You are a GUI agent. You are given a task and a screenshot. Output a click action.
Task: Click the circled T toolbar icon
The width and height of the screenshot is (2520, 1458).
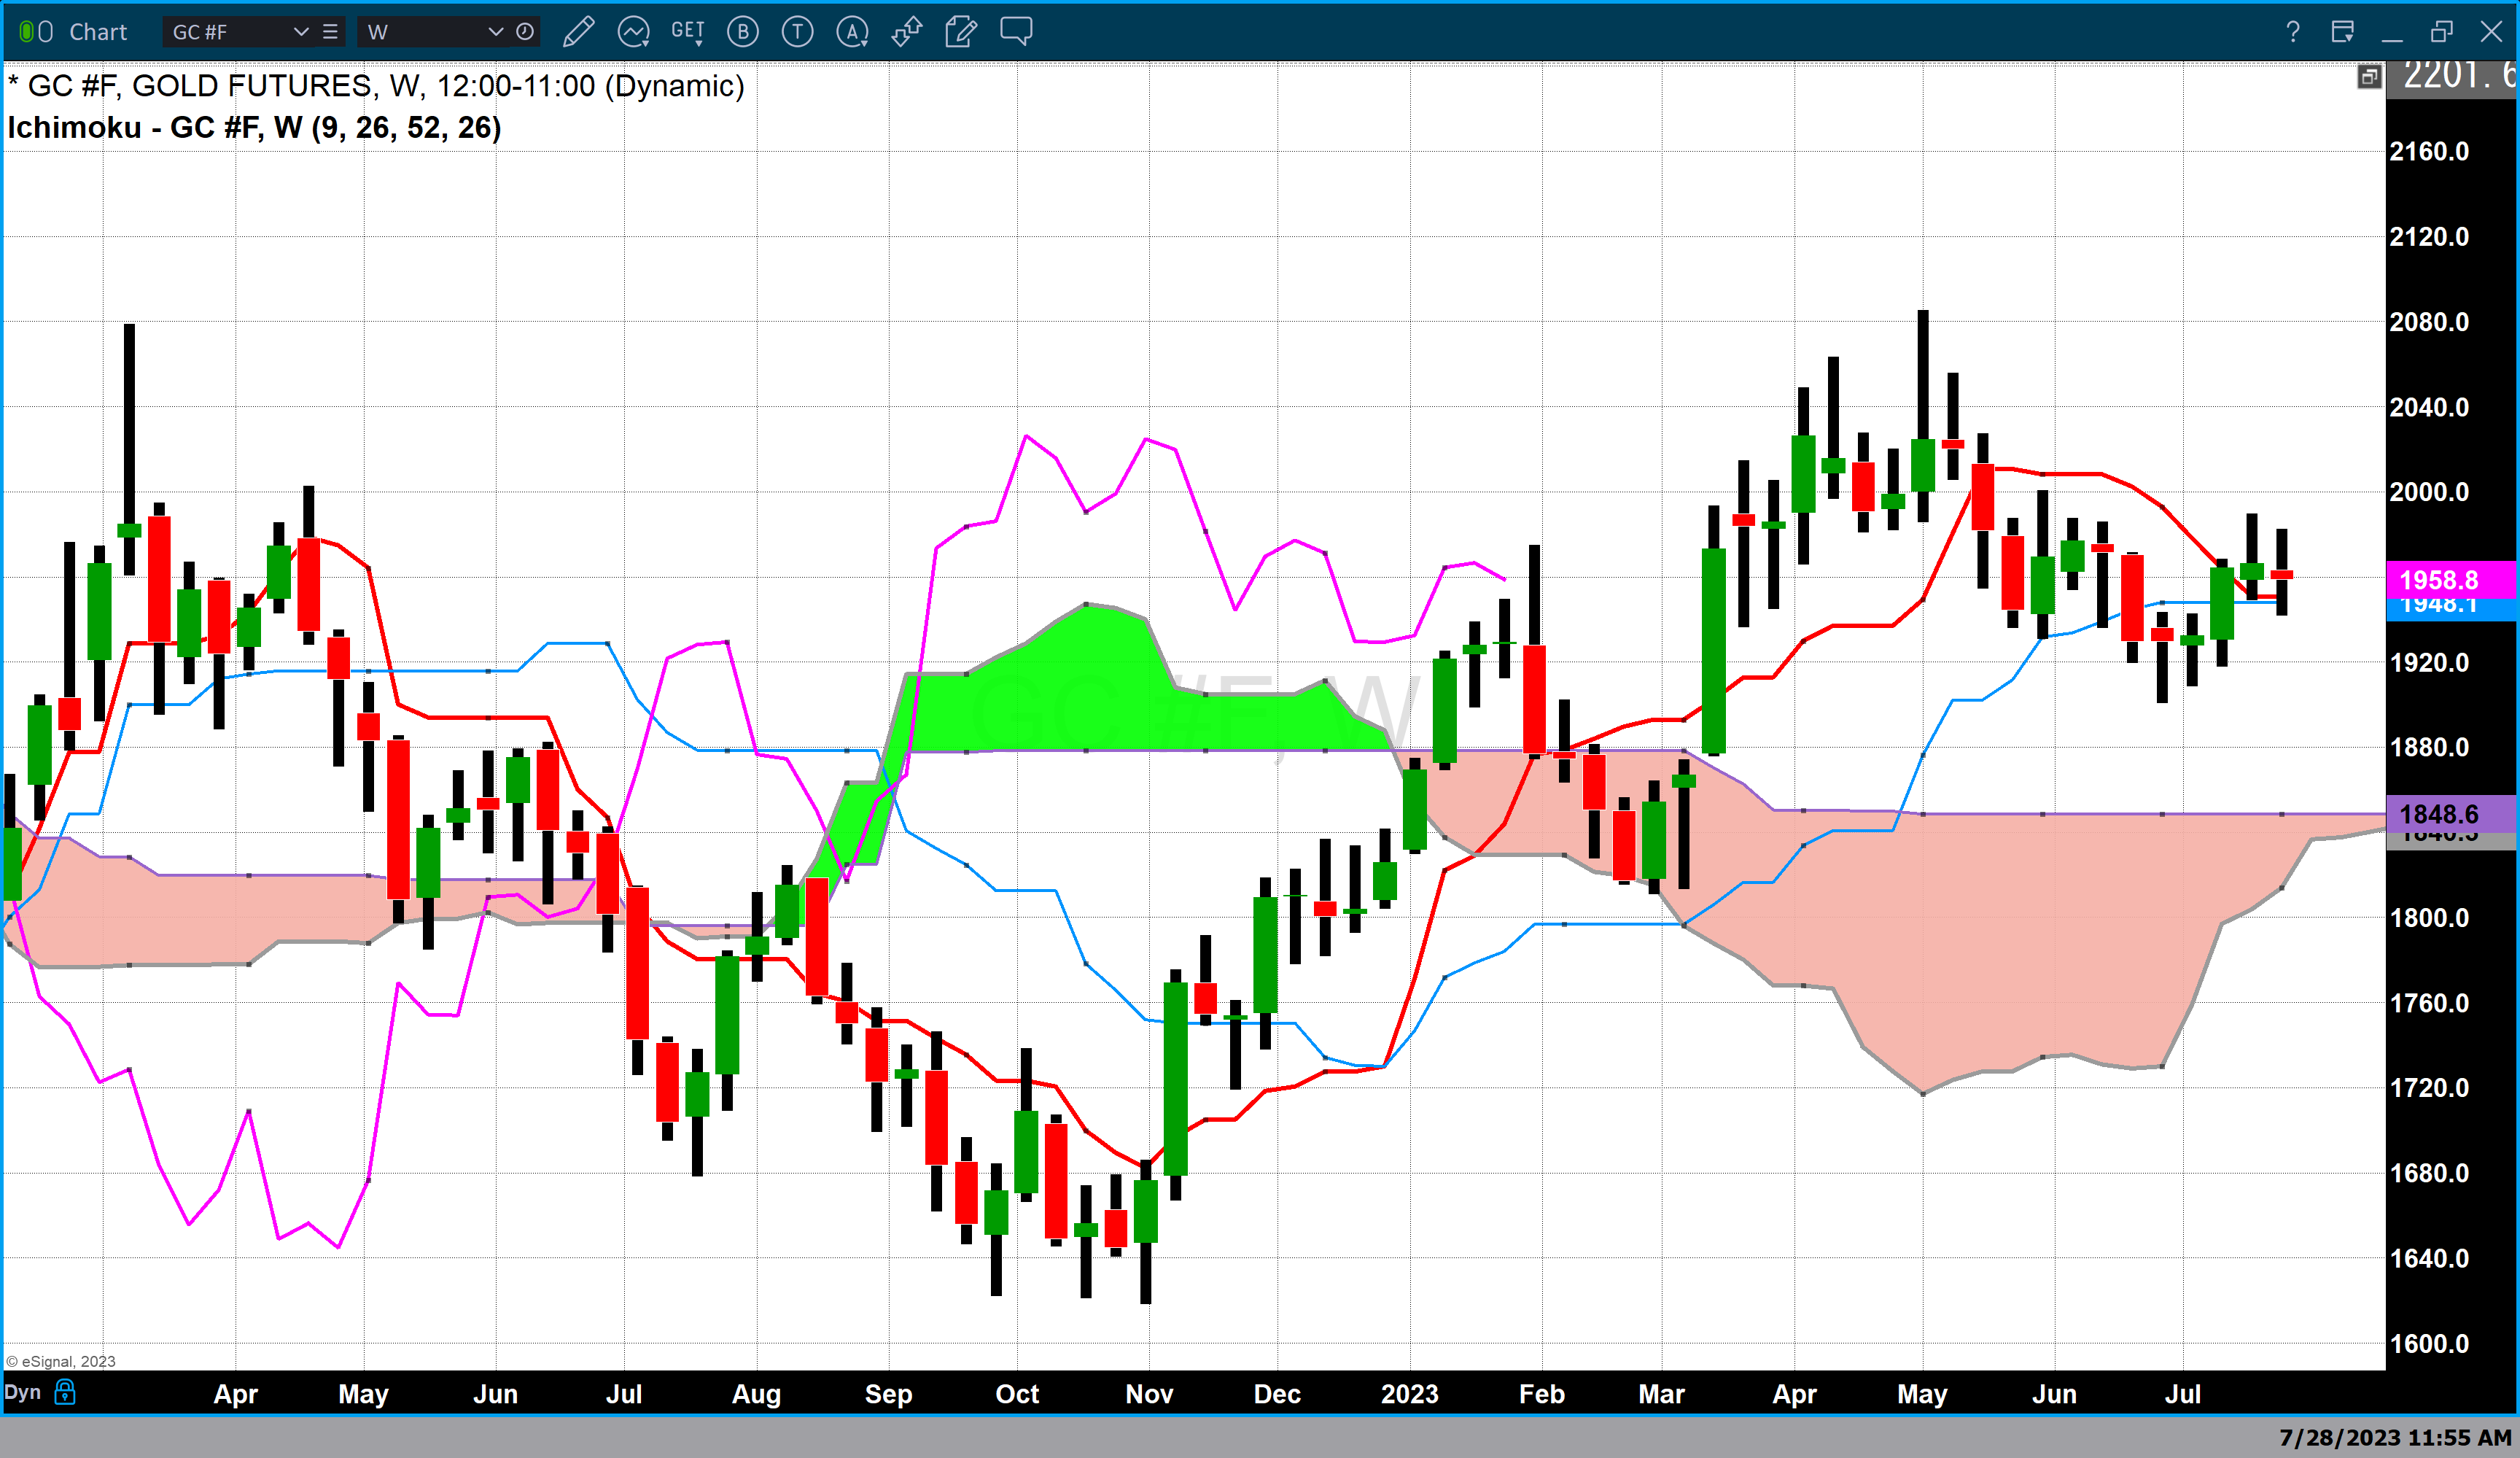[x=797, y=32]
